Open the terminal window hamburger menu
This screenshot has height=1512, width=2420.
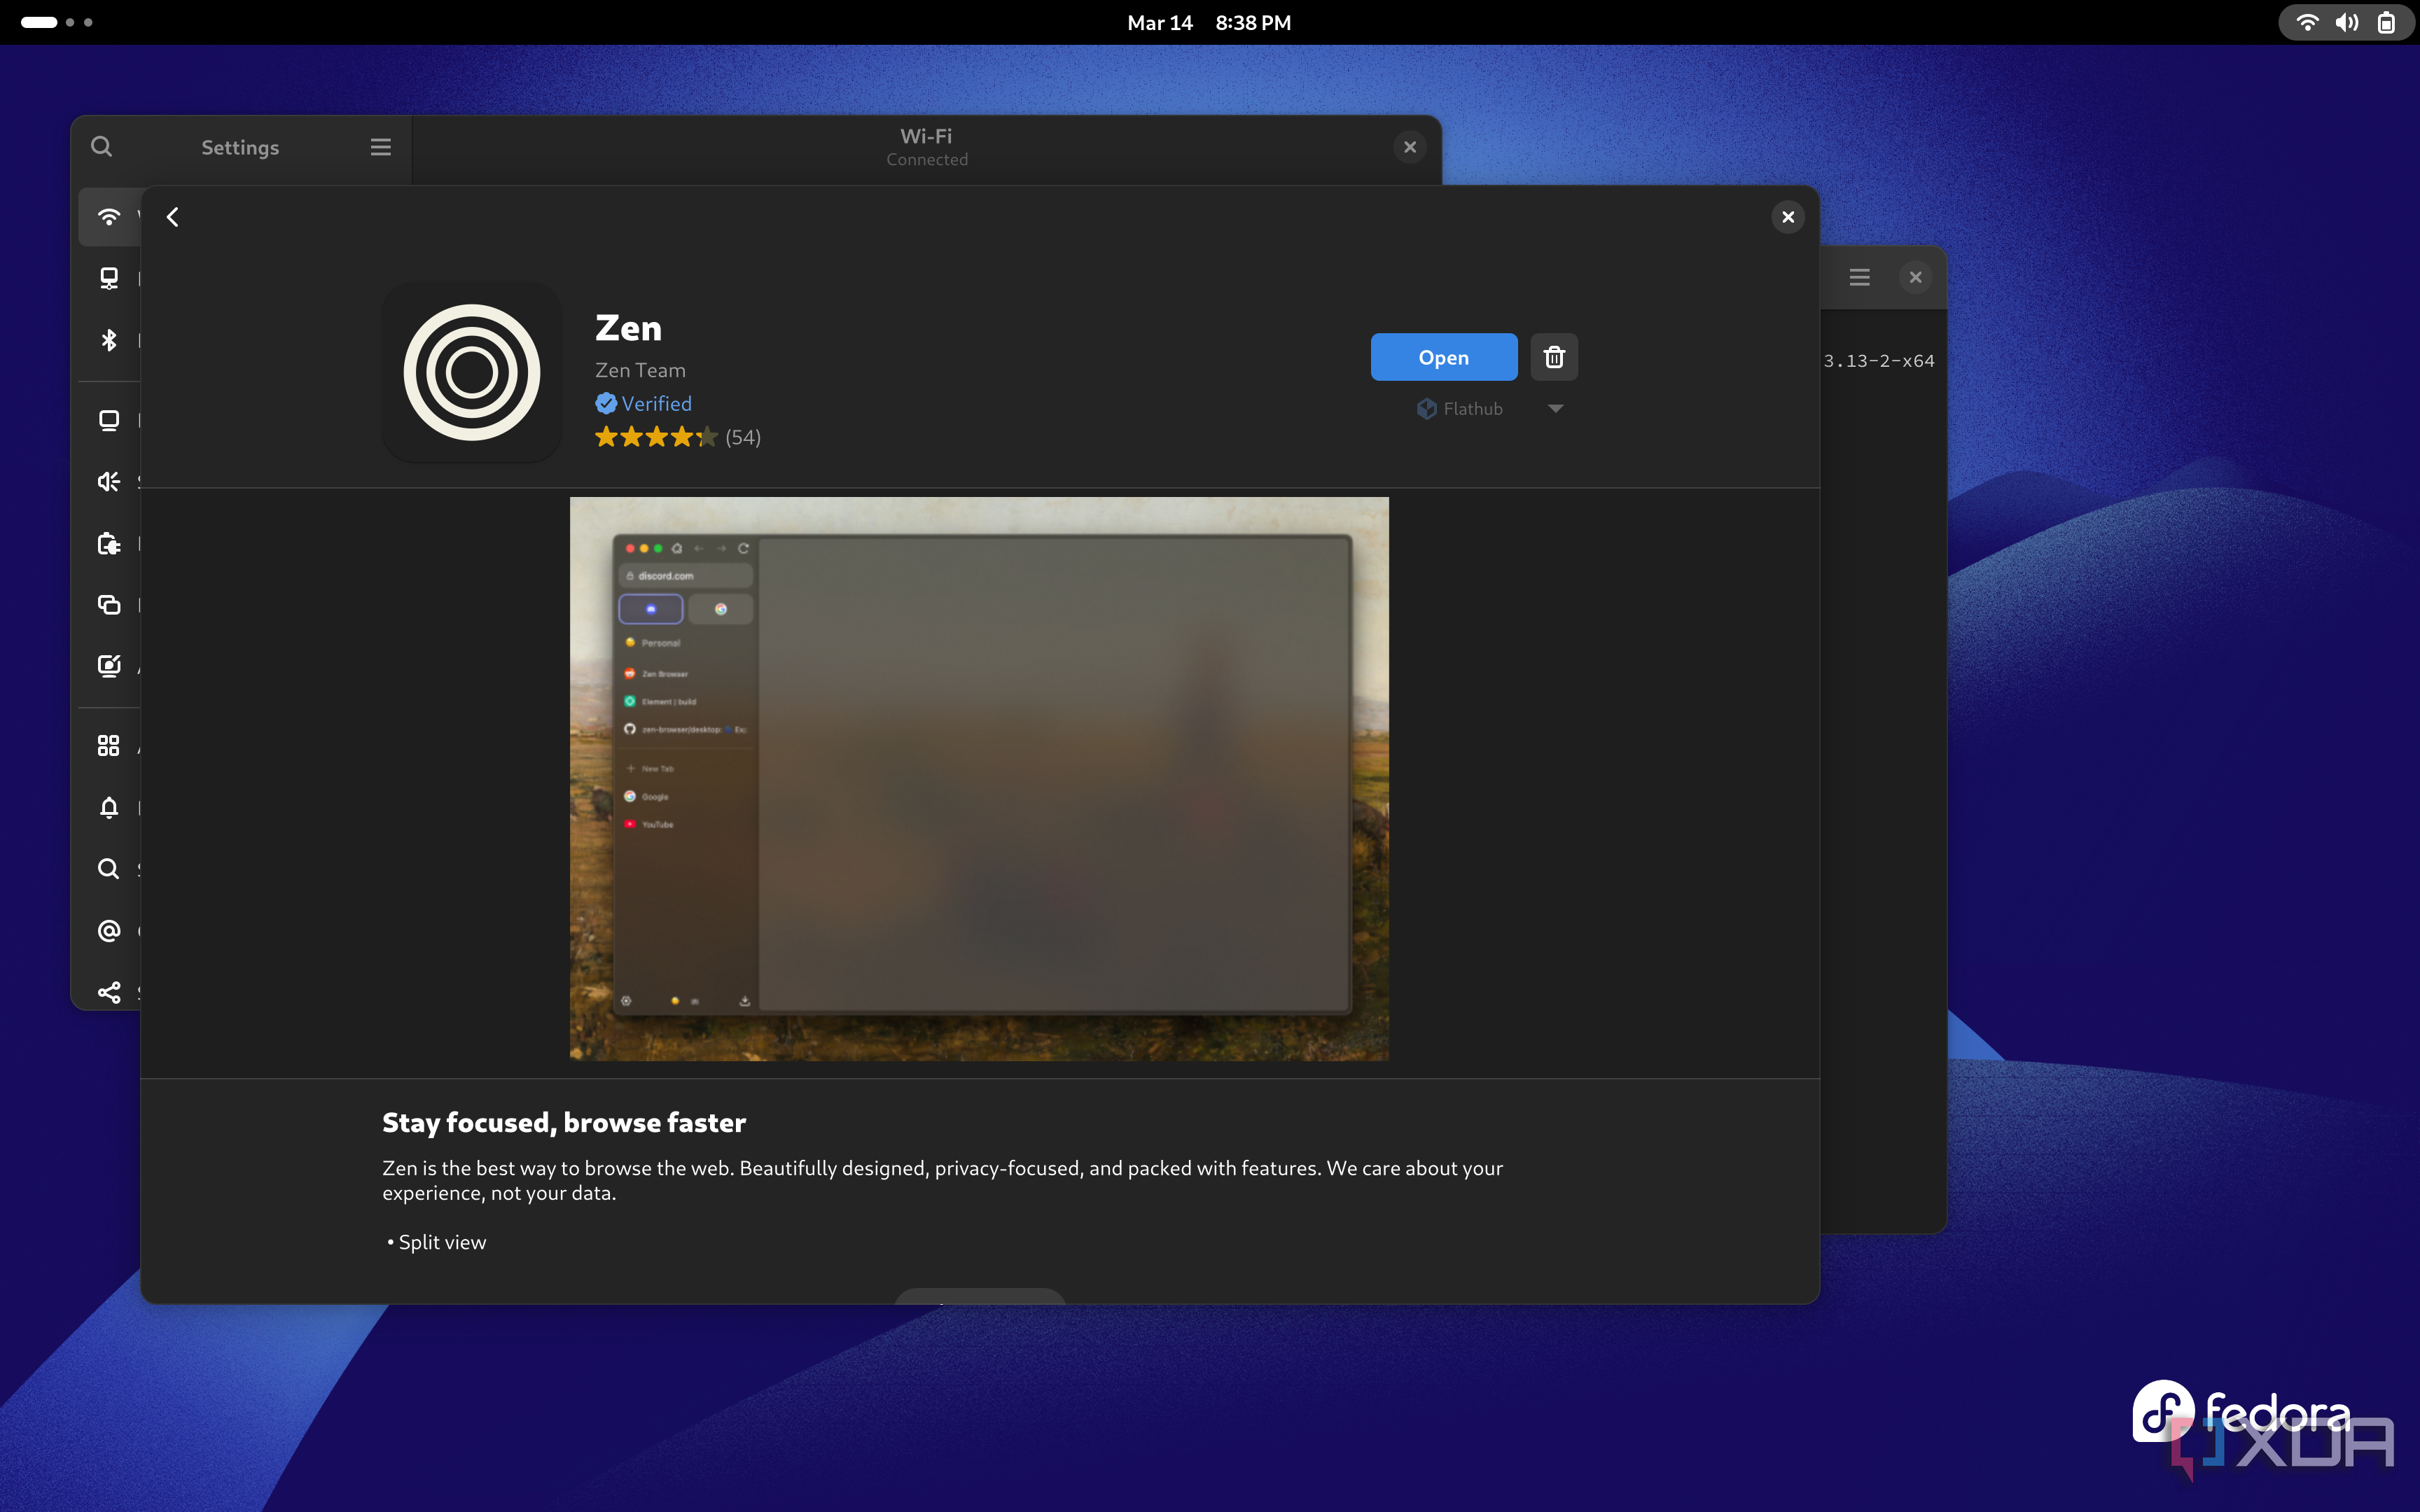(x=1859, y=277)
